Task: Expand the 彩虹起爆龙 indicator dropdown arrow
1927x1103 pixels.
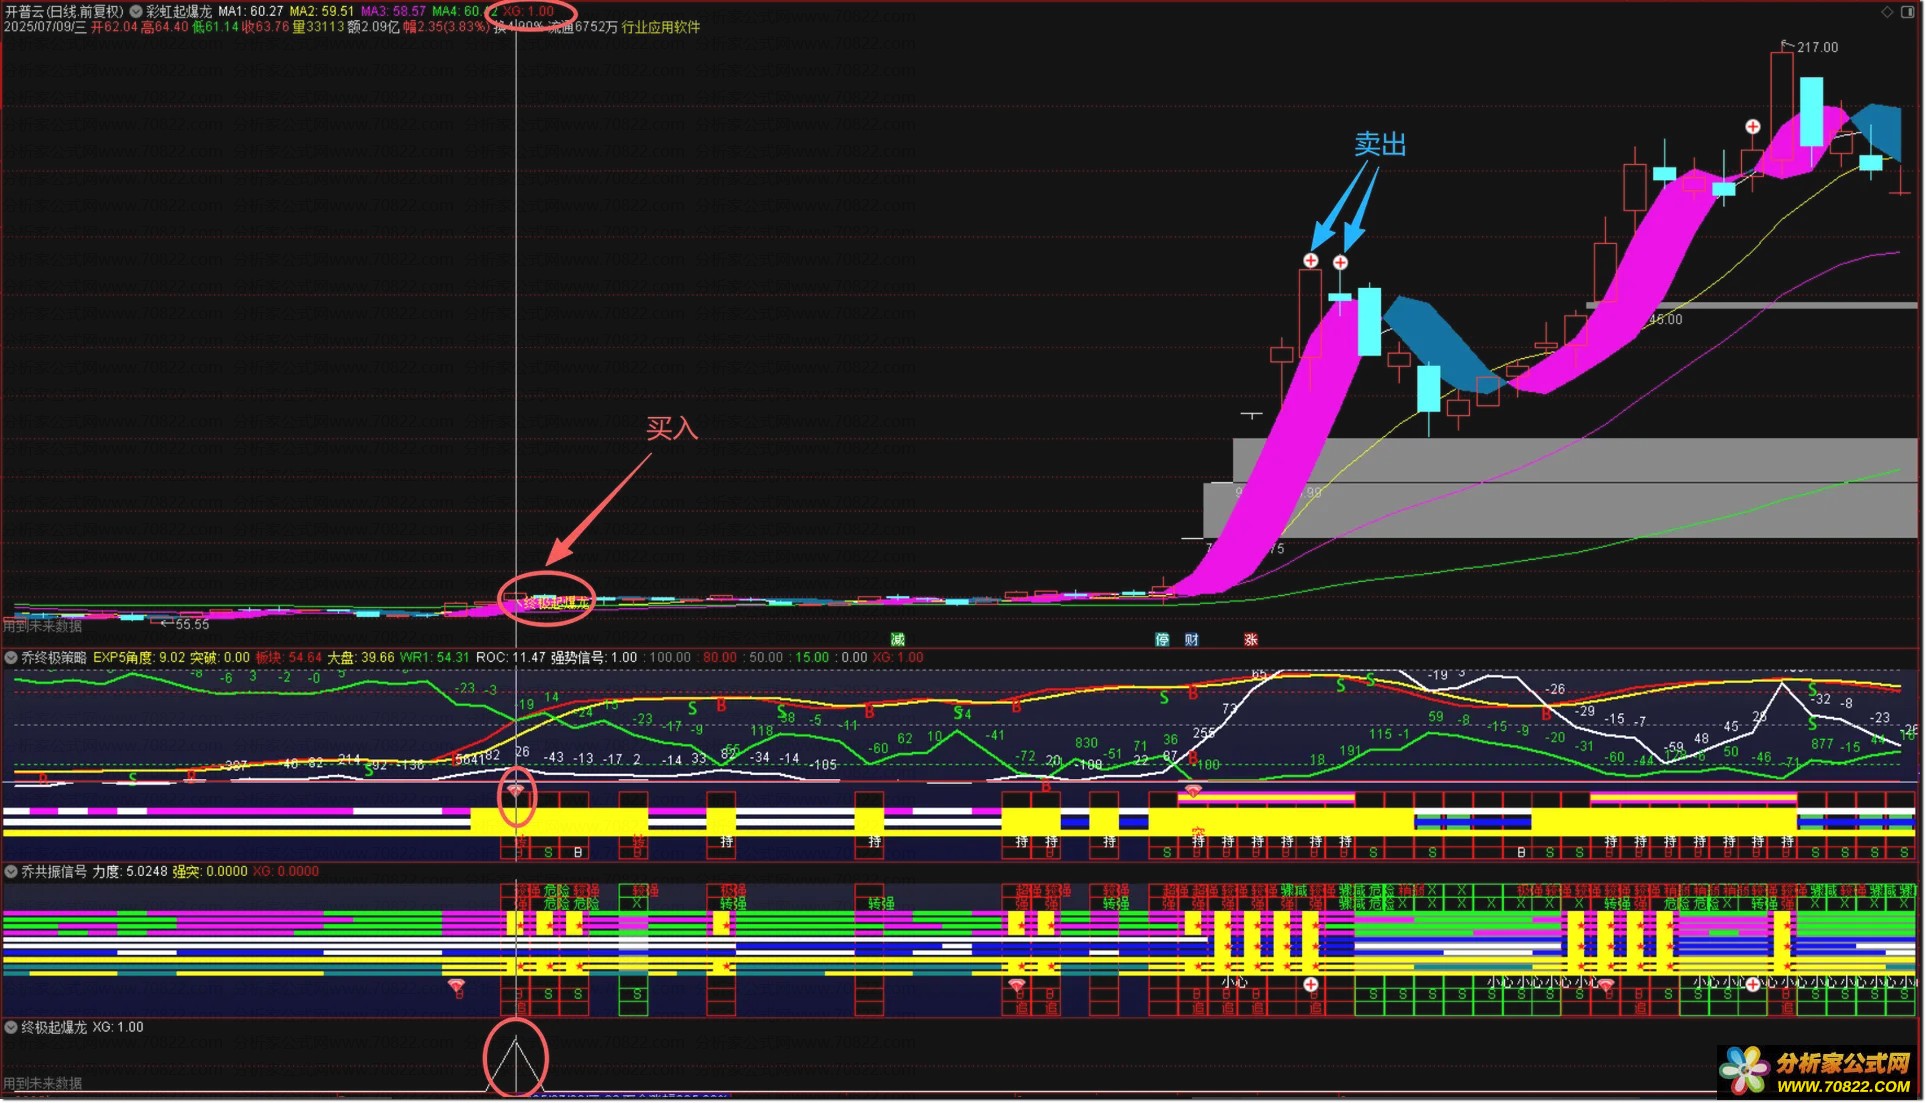Action: tap(136, 11)
